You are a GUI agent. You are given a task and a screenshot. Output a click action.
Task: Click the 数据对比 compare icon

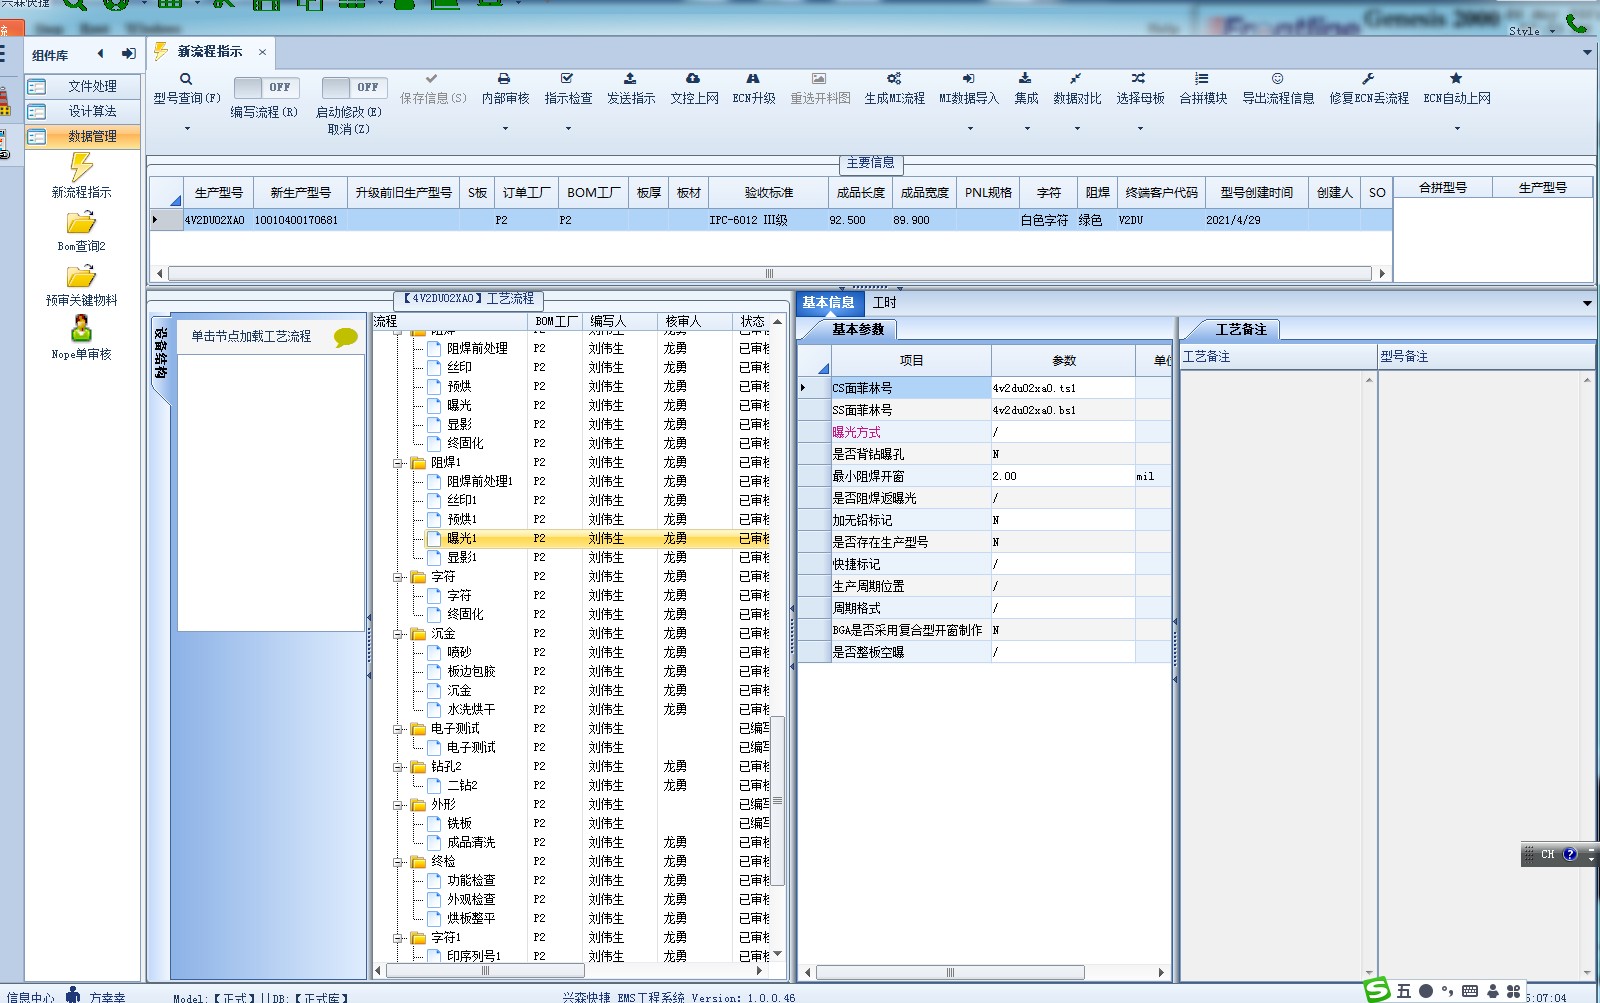pyautogui.click(x=1076, y=78)
